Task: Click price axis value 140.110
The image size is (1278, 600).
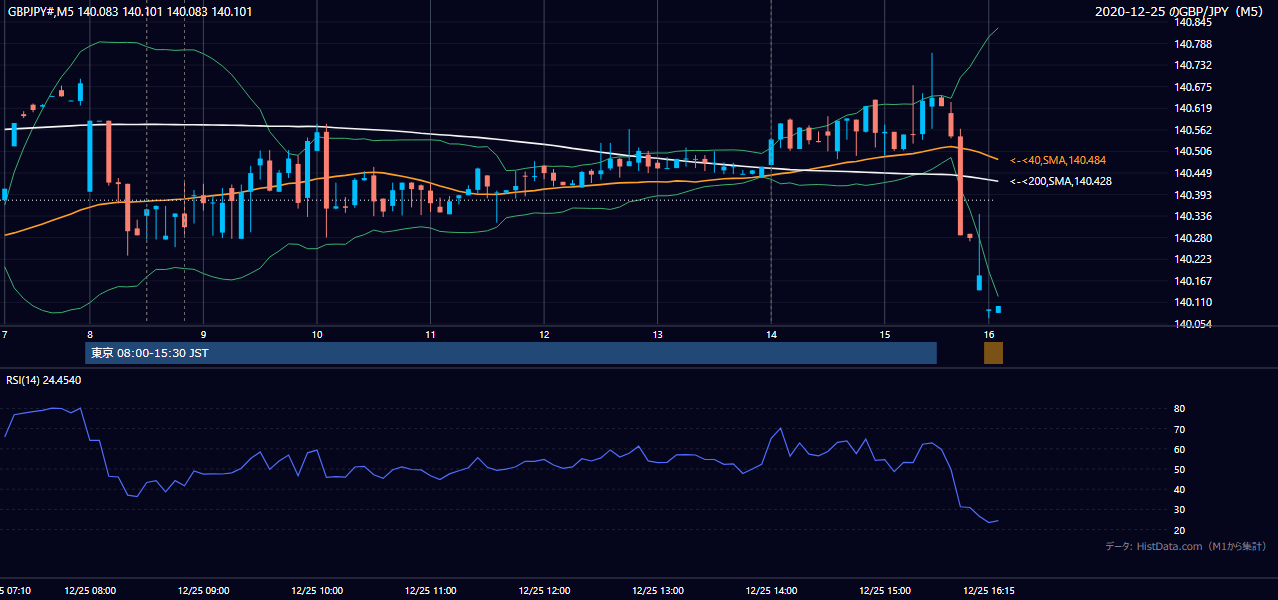Action: (1192, 302)
